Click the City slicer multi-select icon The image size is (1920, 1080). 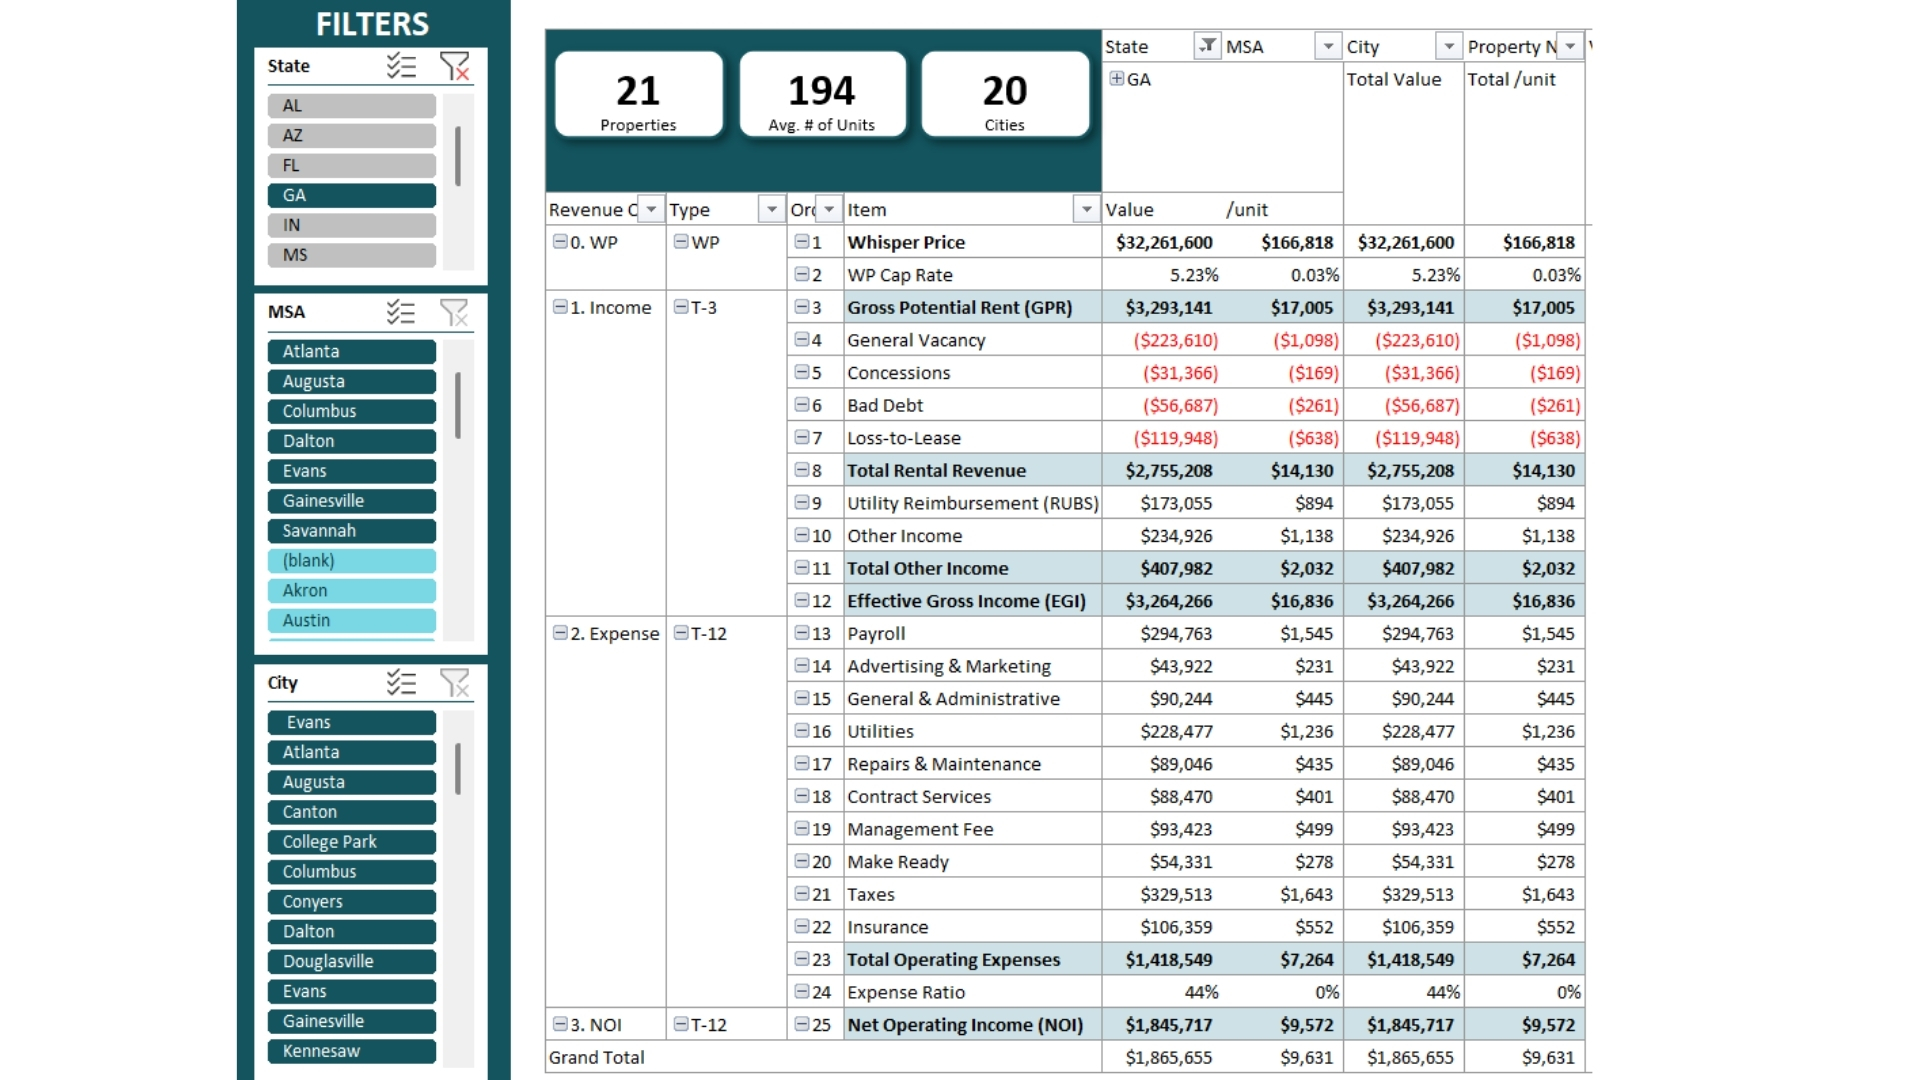pyautogui.click(x=401, y=683)
